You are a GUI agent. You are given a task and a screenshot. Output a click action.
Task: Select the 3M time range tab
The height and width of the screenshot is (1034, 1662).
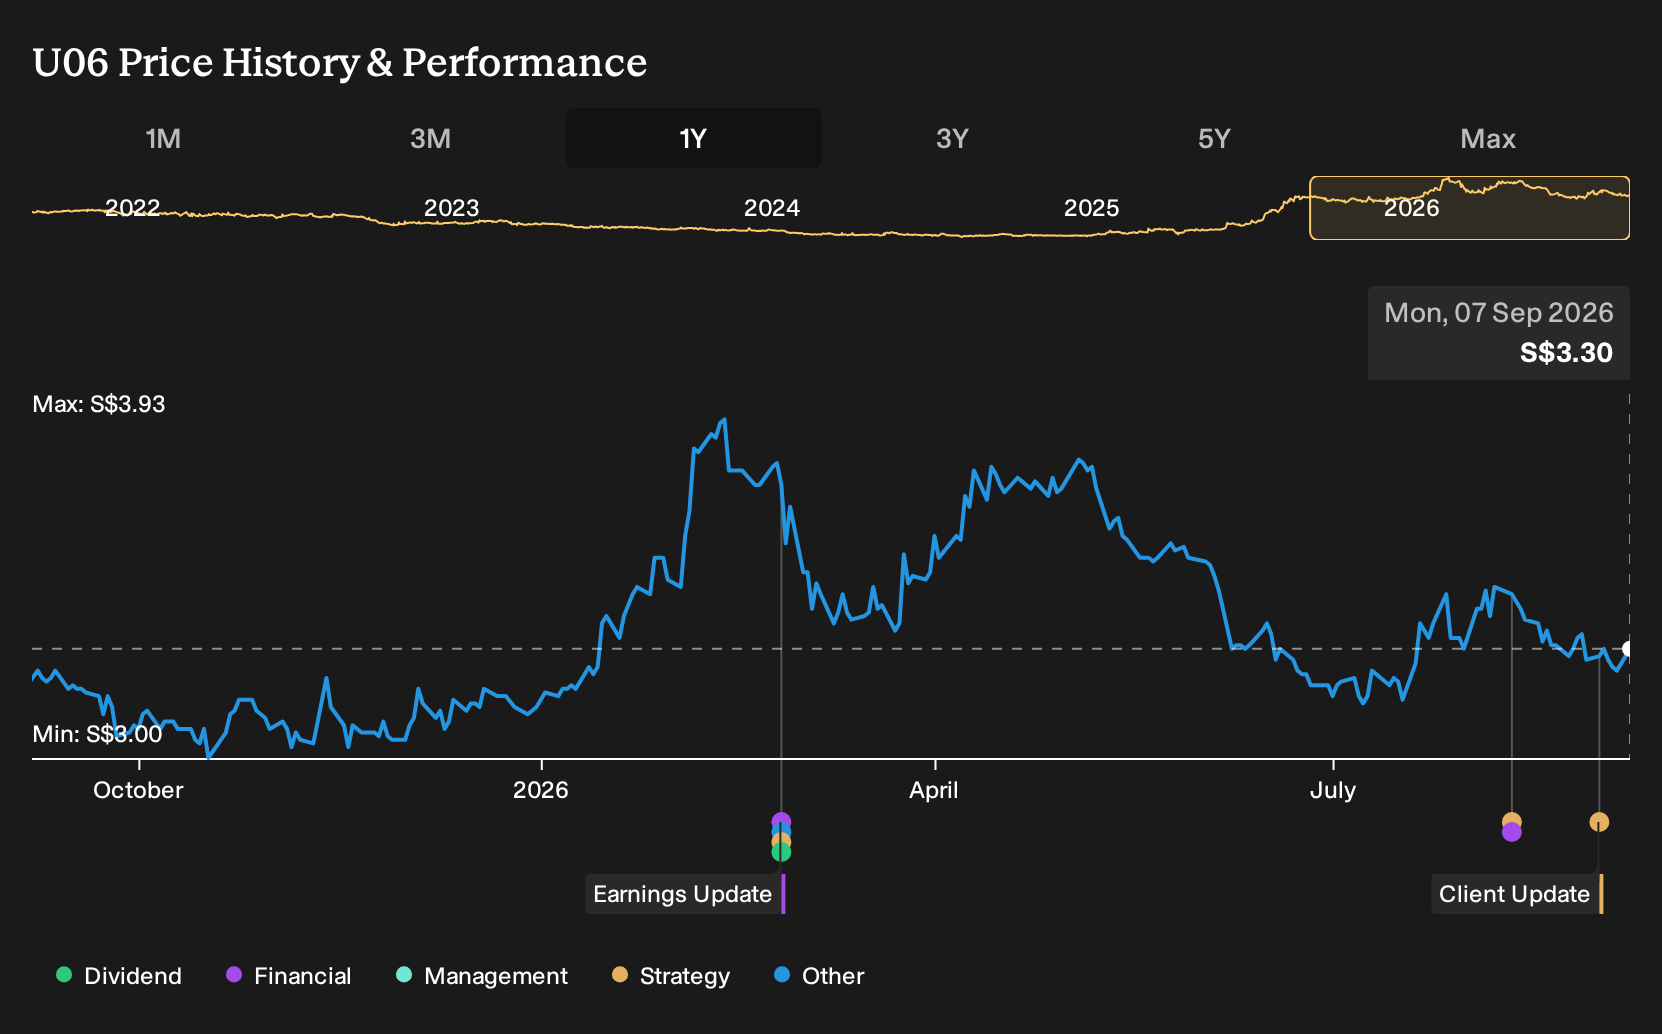430,138
